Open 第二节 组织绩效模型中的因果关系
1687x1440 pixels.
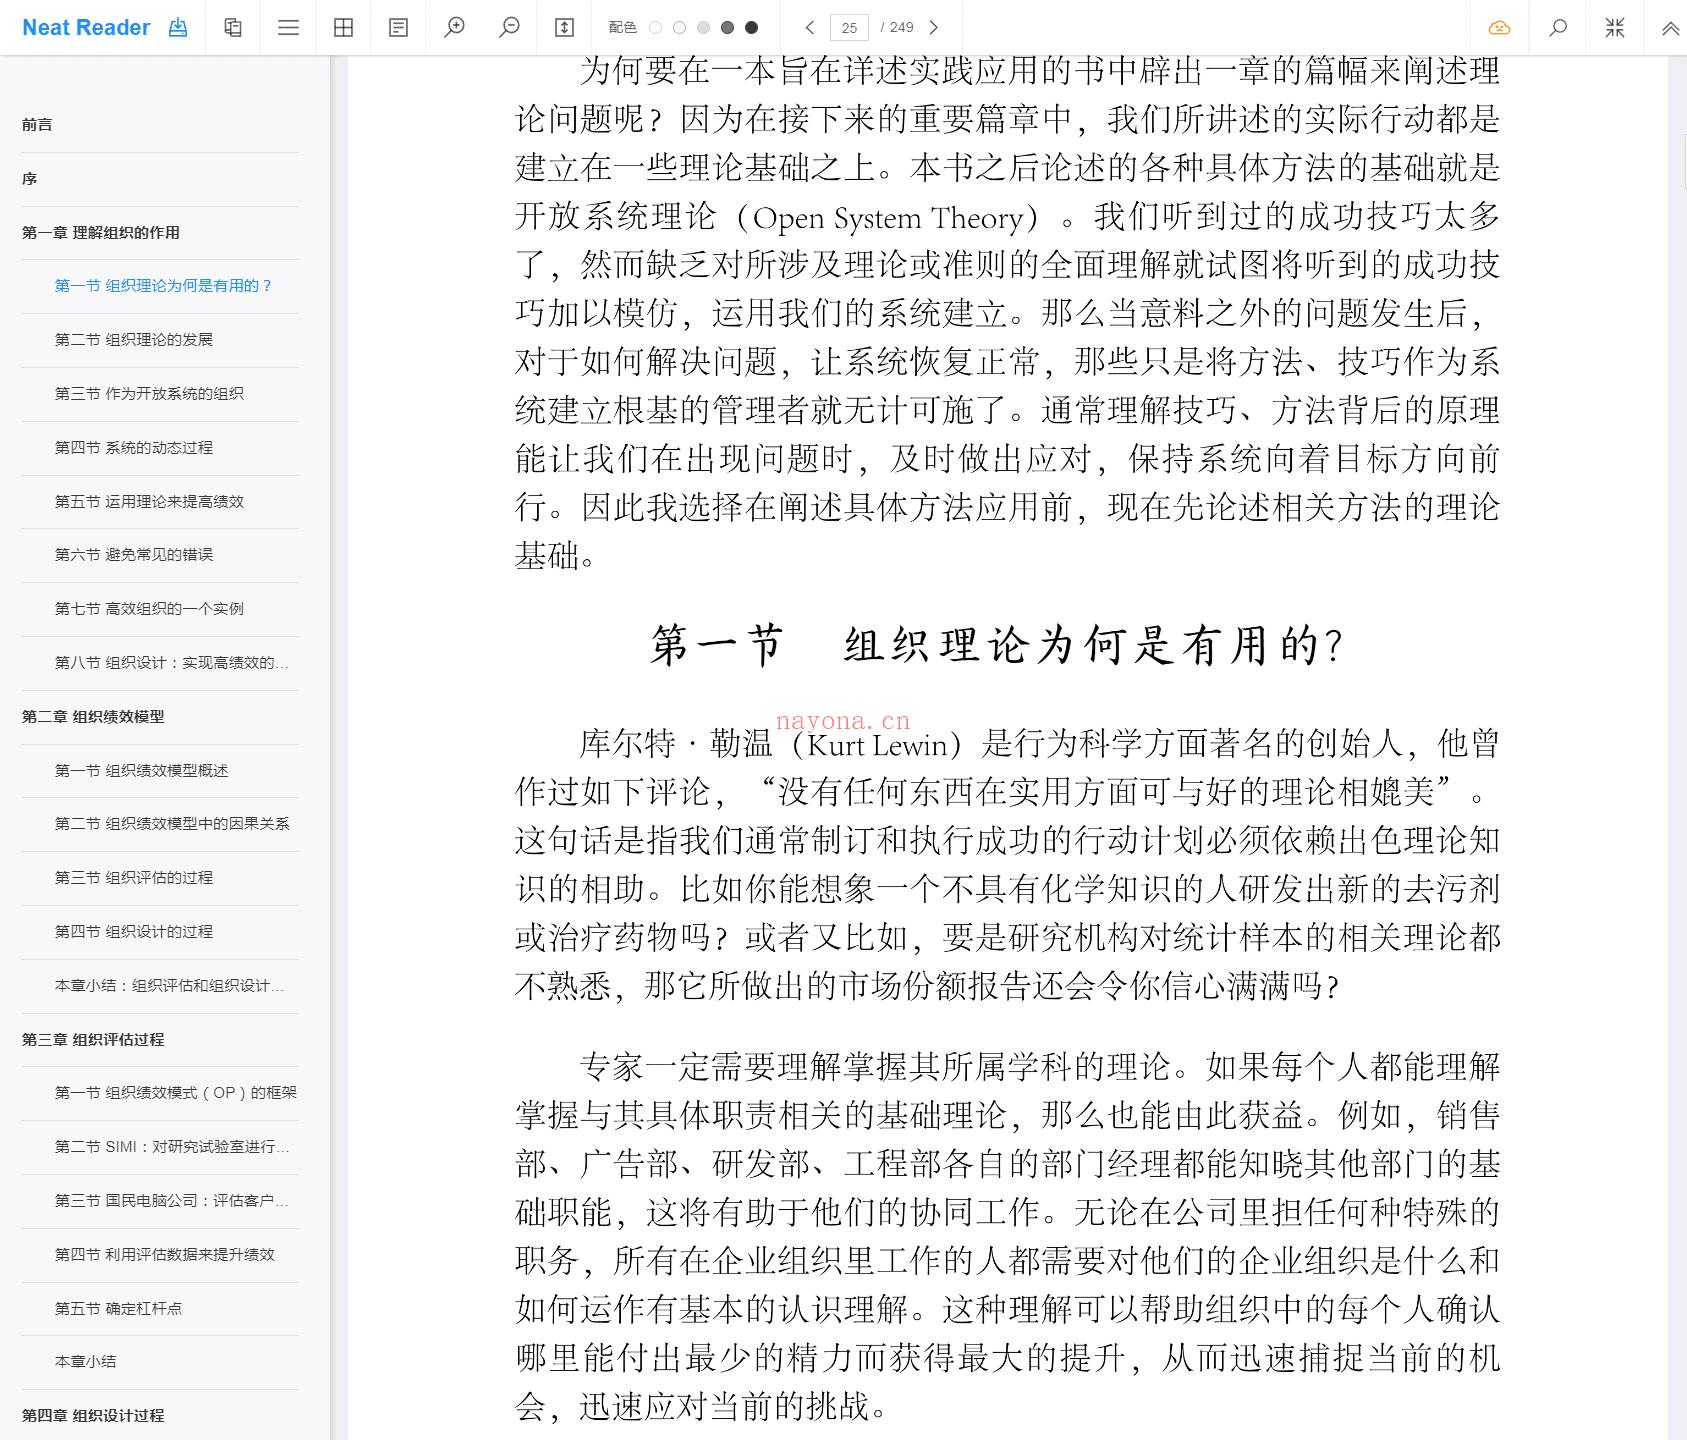pyautogui.click(x=172, y=824)
